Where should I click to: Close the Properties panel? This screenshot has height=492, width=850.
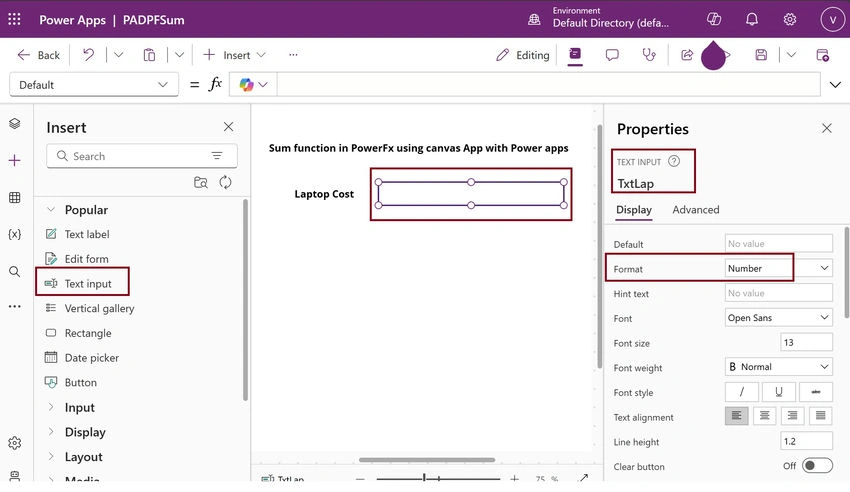tap(827, 128)
